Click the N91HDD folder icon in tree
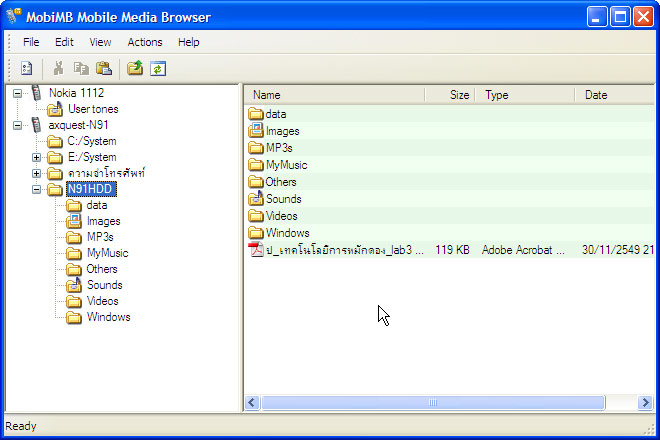 click(55, 189)
